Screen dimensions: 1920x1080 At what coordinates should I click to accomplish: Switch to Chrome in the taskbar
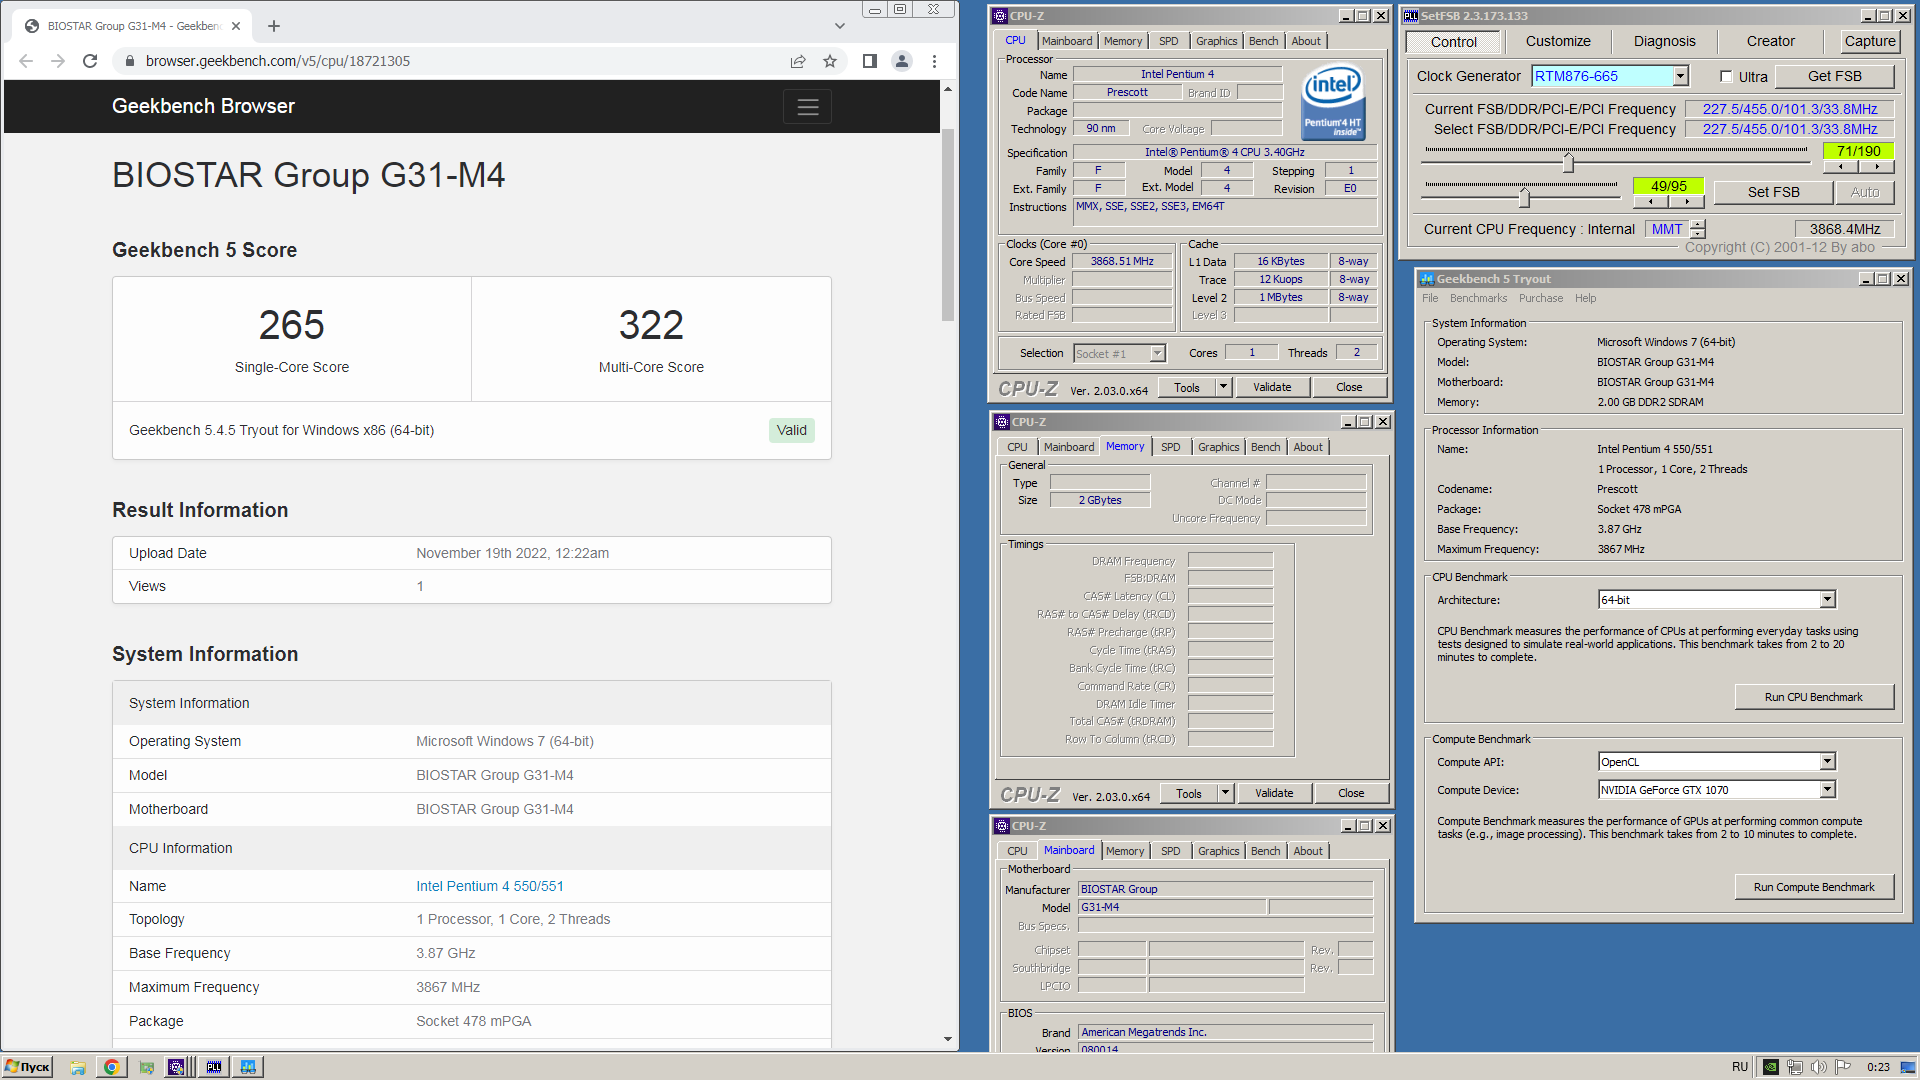coord(111,1067)
